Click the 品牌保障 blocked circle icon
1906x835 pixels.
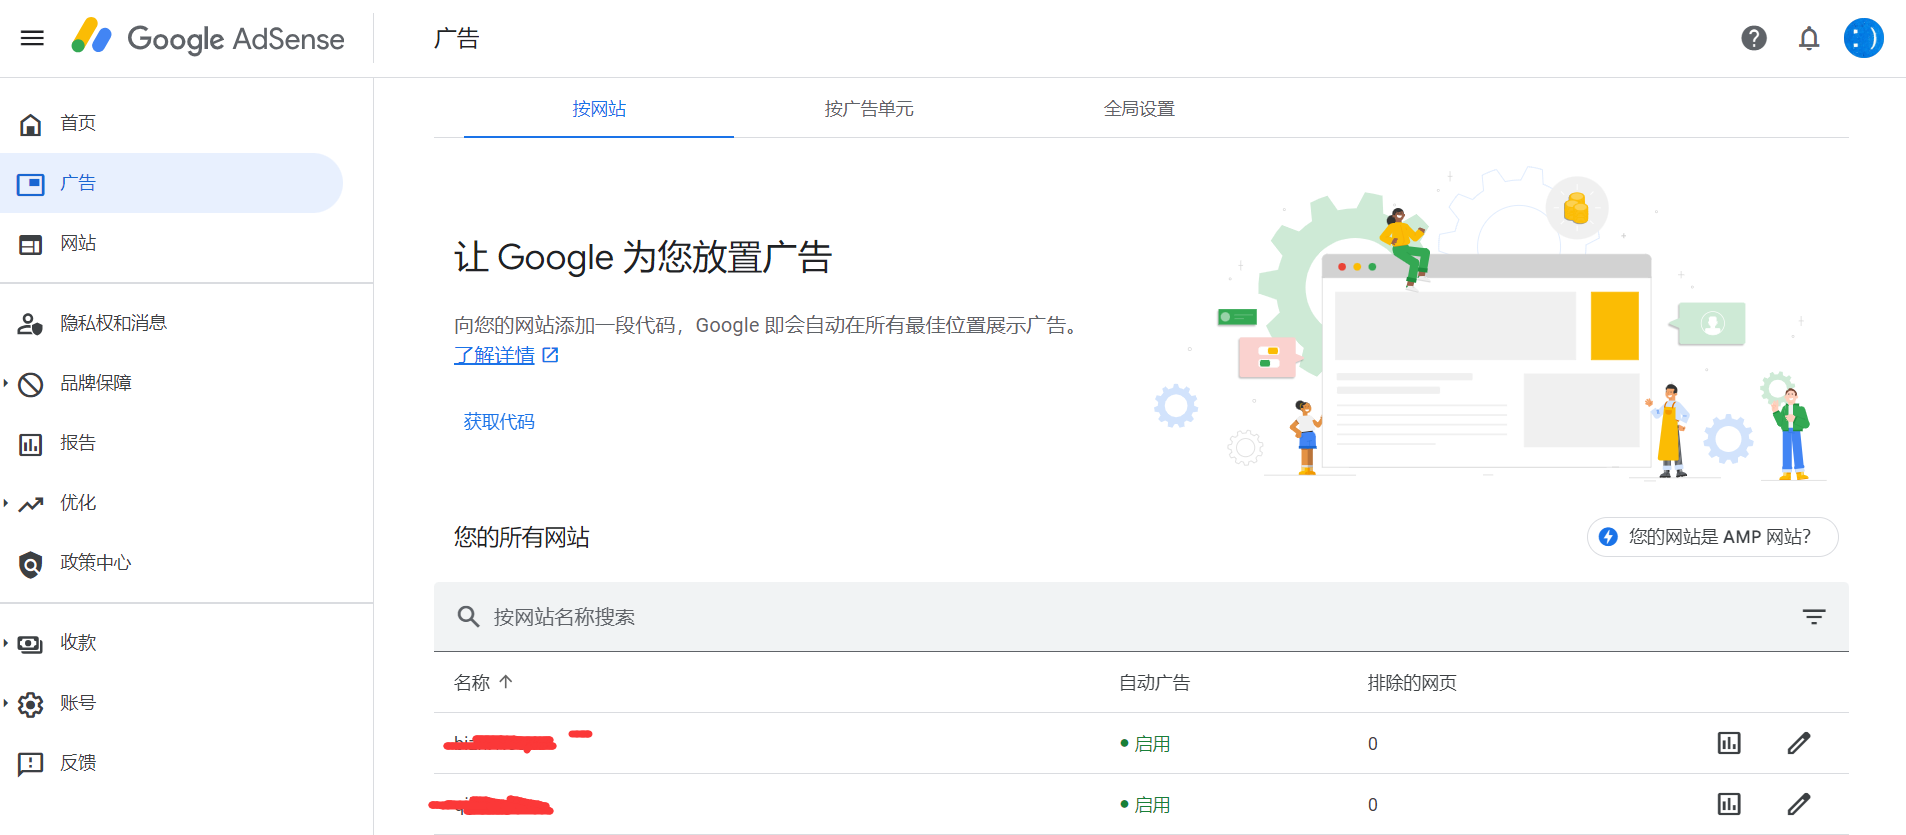[x=31, y=384]
